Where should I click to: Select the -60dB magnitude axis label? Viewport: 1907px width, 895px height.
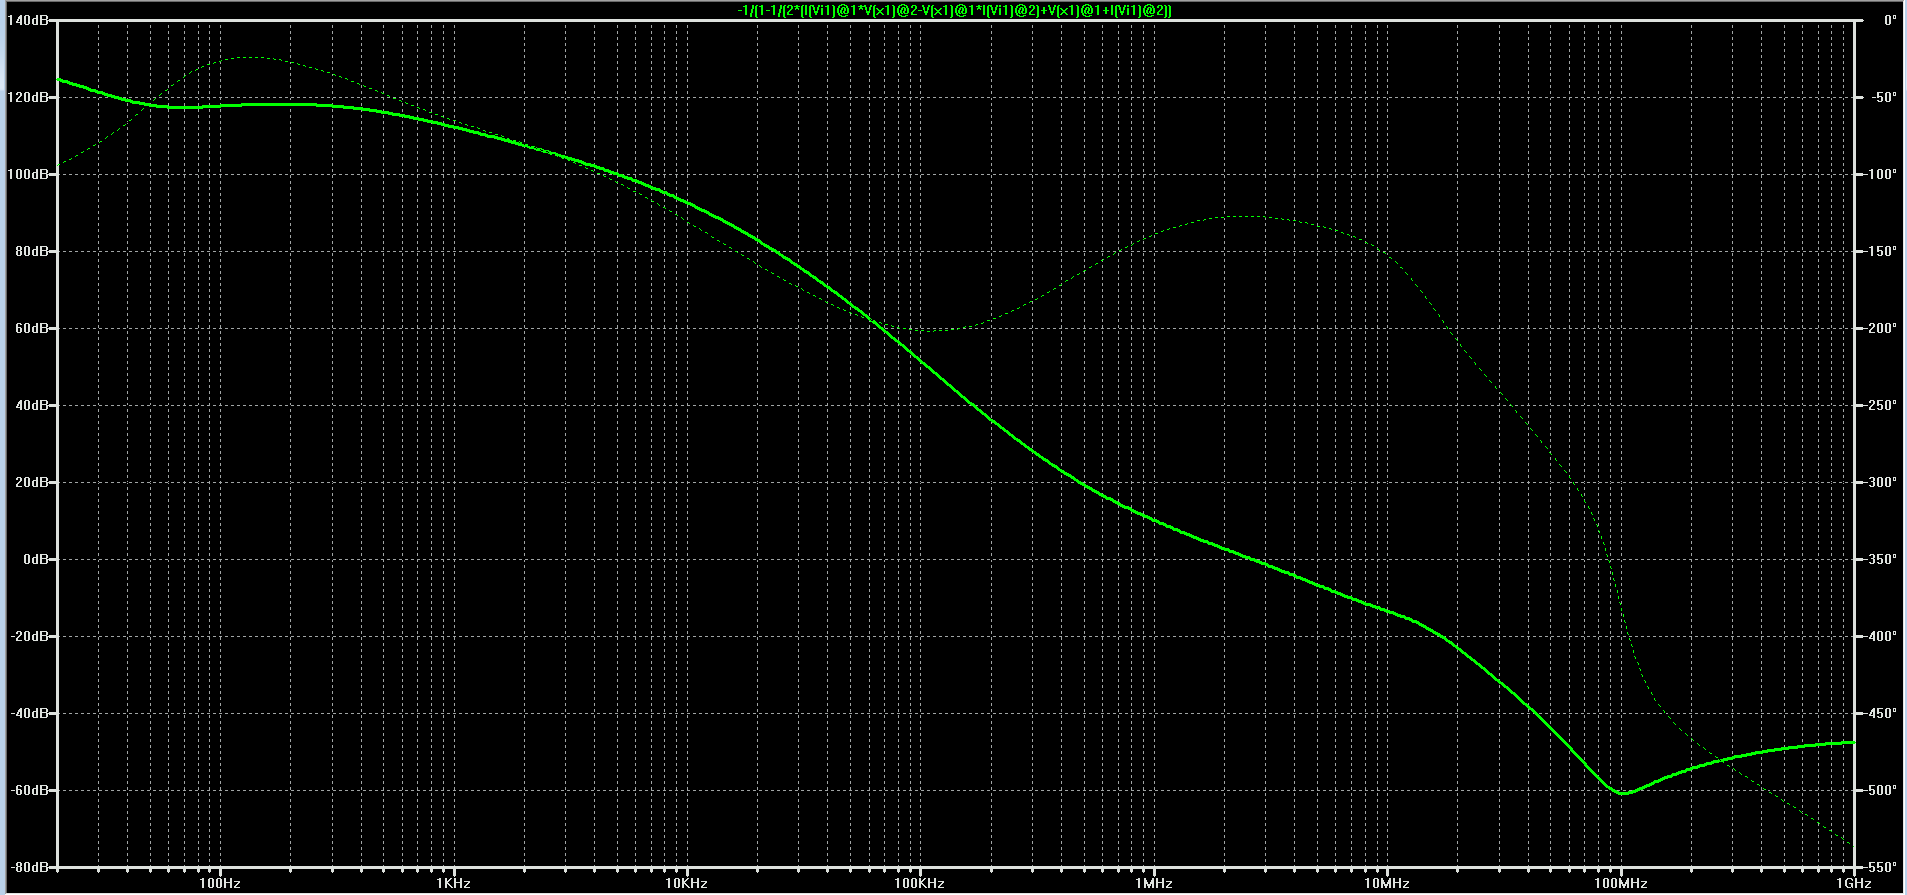pos(30,790)
